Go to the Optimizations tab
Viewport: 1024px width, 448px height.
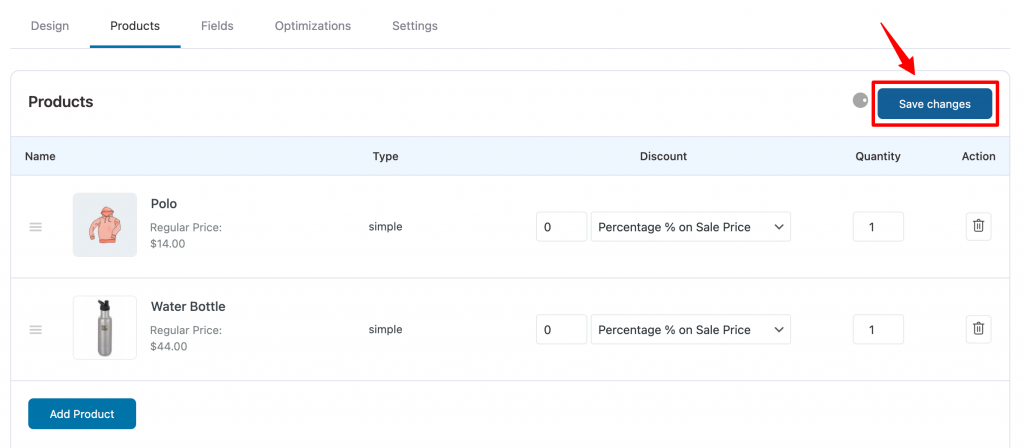point(313,26)
